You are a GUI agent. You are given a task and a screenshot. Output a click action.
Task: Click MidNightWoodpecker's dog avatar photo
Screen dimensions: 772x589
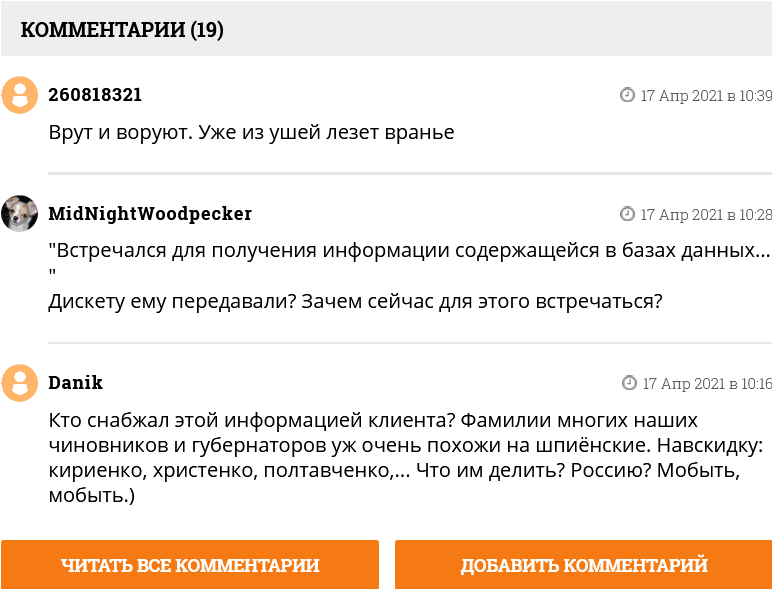coord(20,214)
